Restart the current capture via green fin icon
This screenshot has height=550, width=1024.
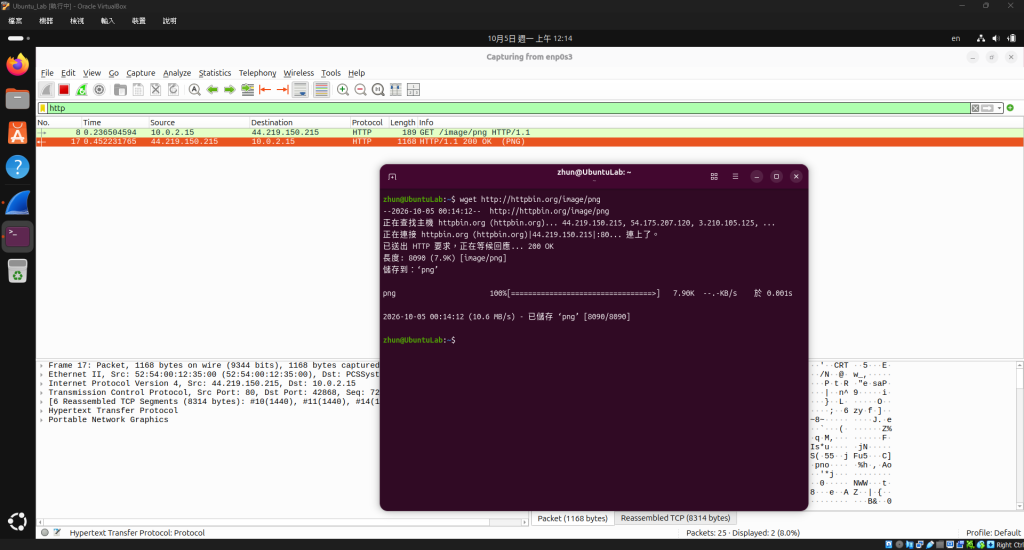[x=81, y=89]
